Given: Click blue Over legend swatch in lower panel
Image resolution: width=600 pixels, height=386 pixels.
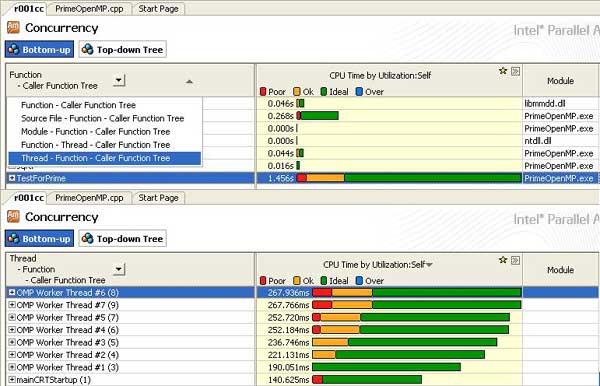Looking at the screenshot, I should [x=359, y=281].
